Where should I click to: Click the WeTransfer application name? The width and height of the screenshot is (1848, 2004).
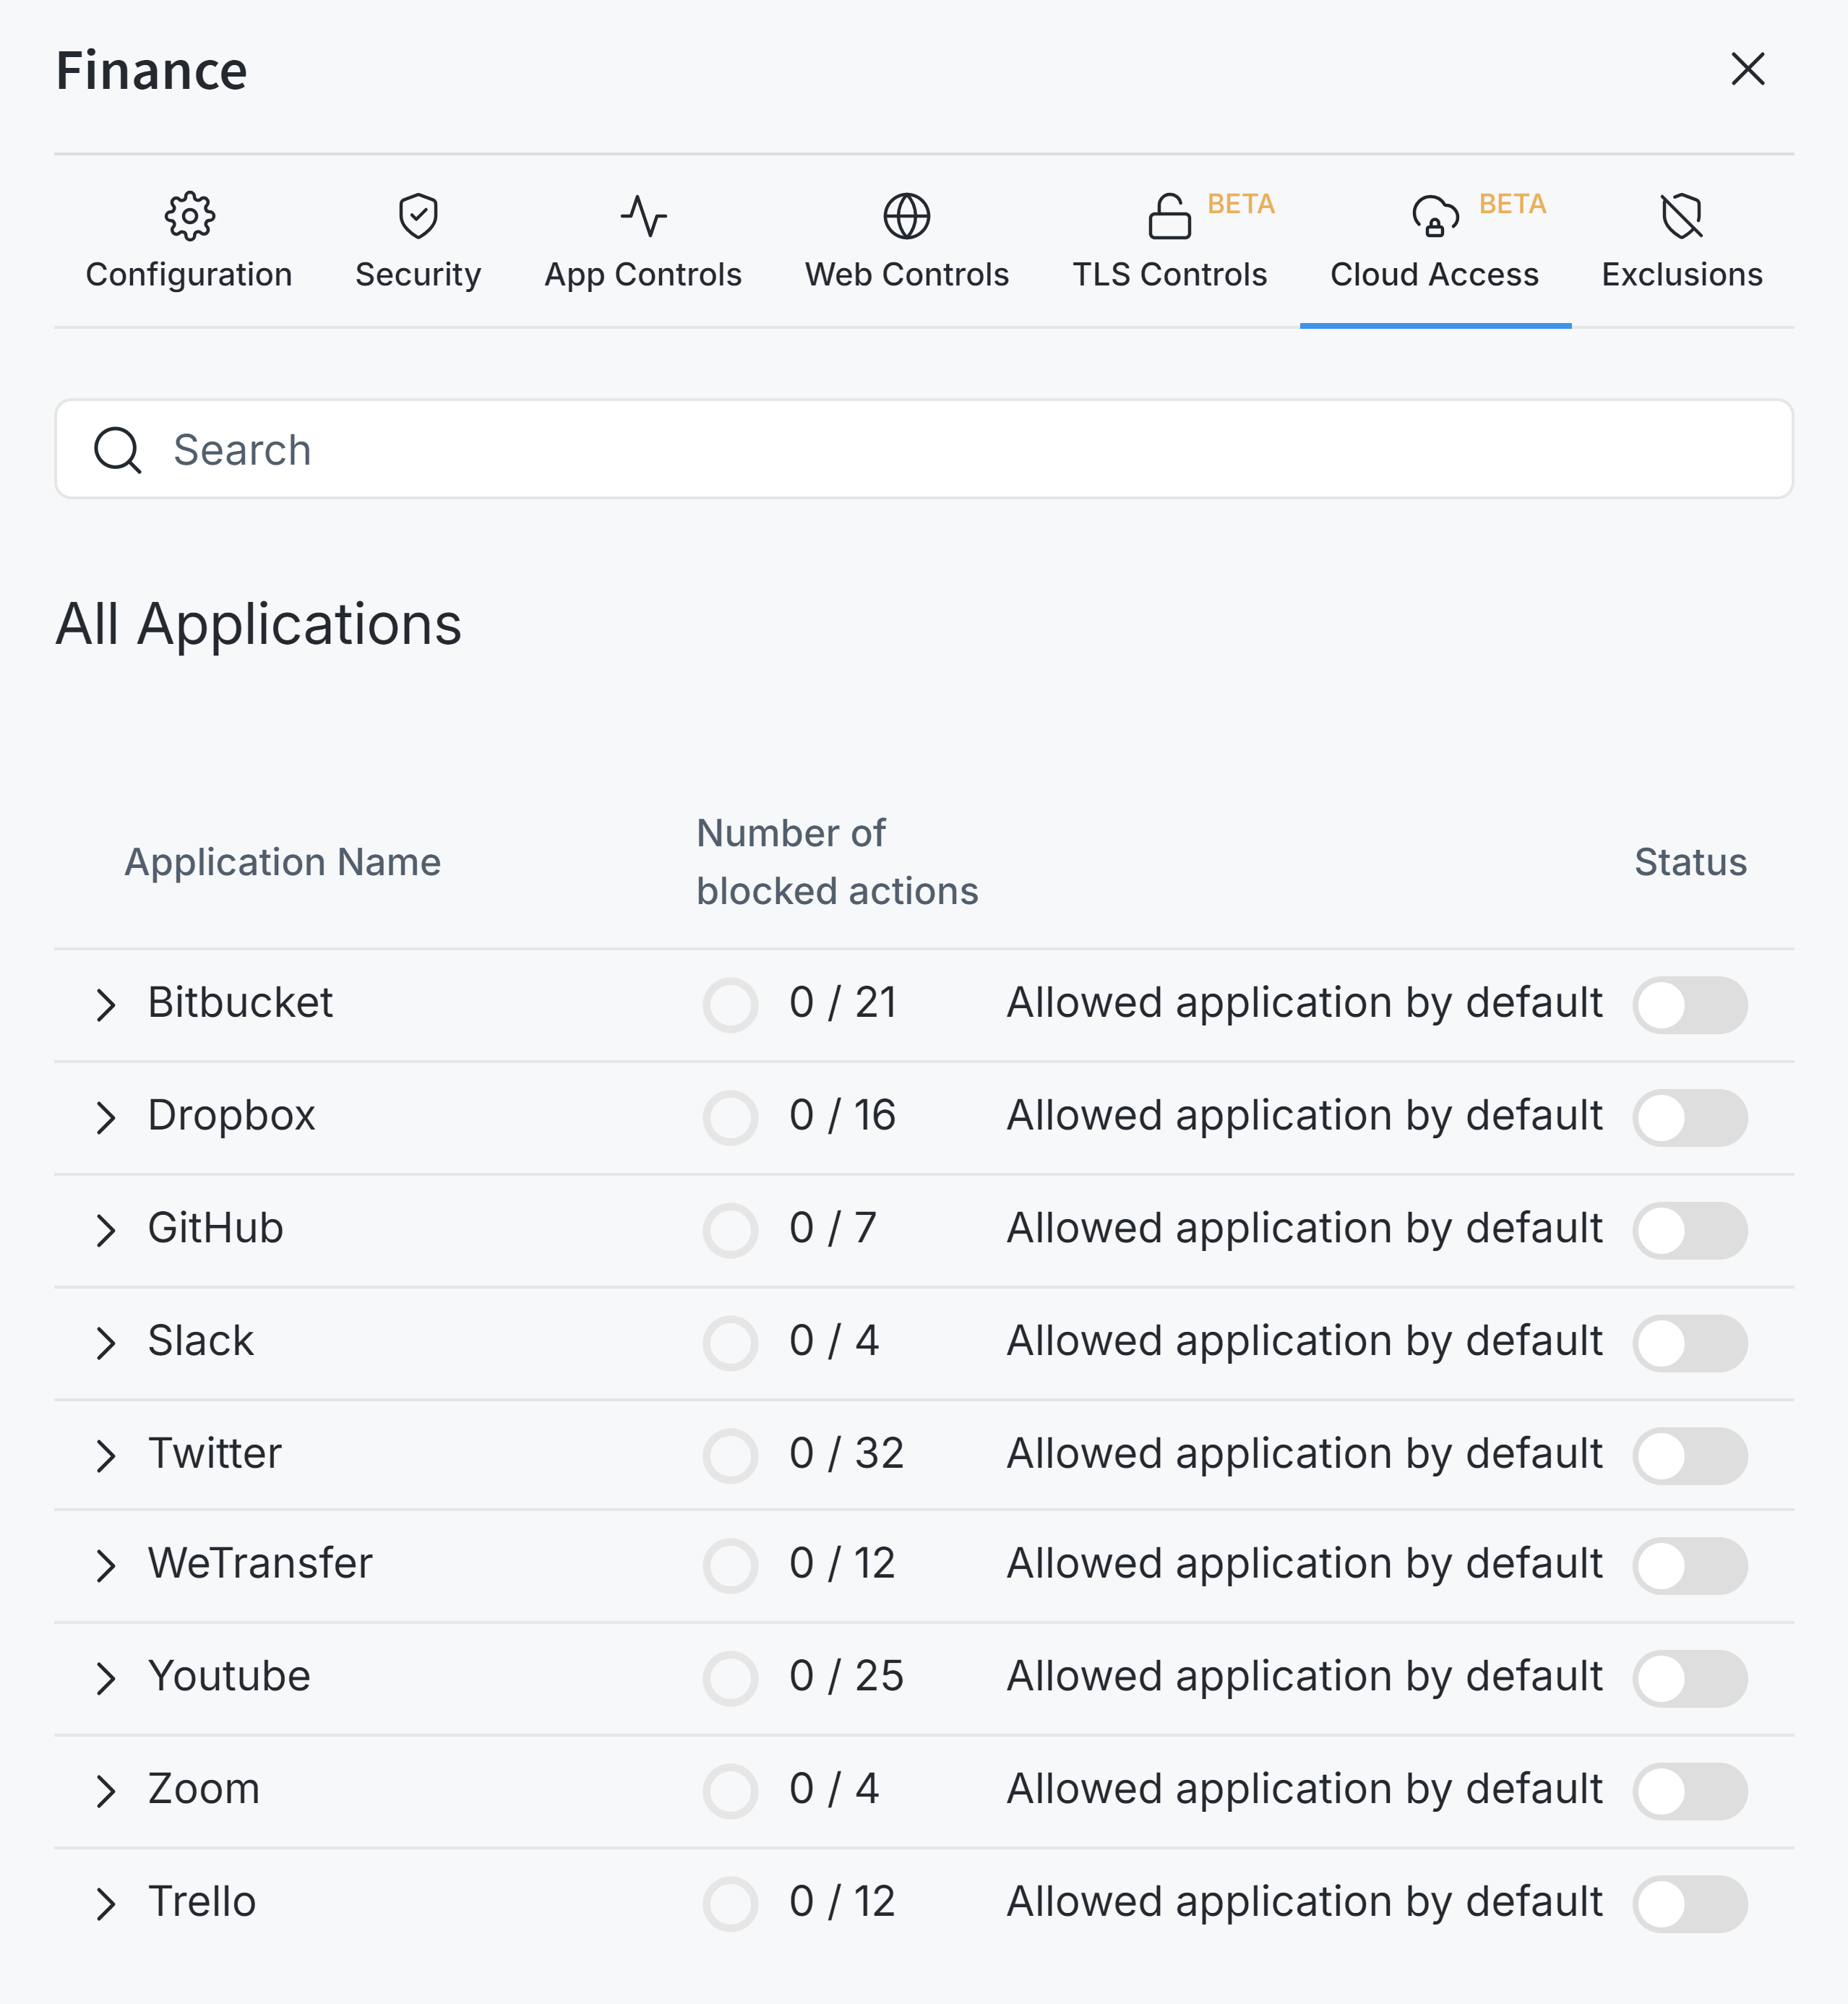coord(260,1563)
